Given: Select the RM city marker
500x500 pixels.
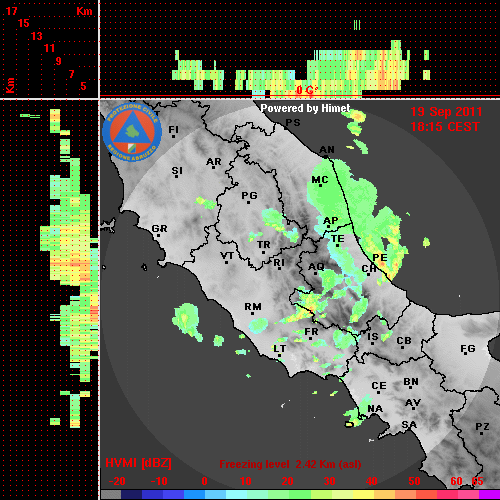Looking at the screenshot, I should tap(252, 313).
